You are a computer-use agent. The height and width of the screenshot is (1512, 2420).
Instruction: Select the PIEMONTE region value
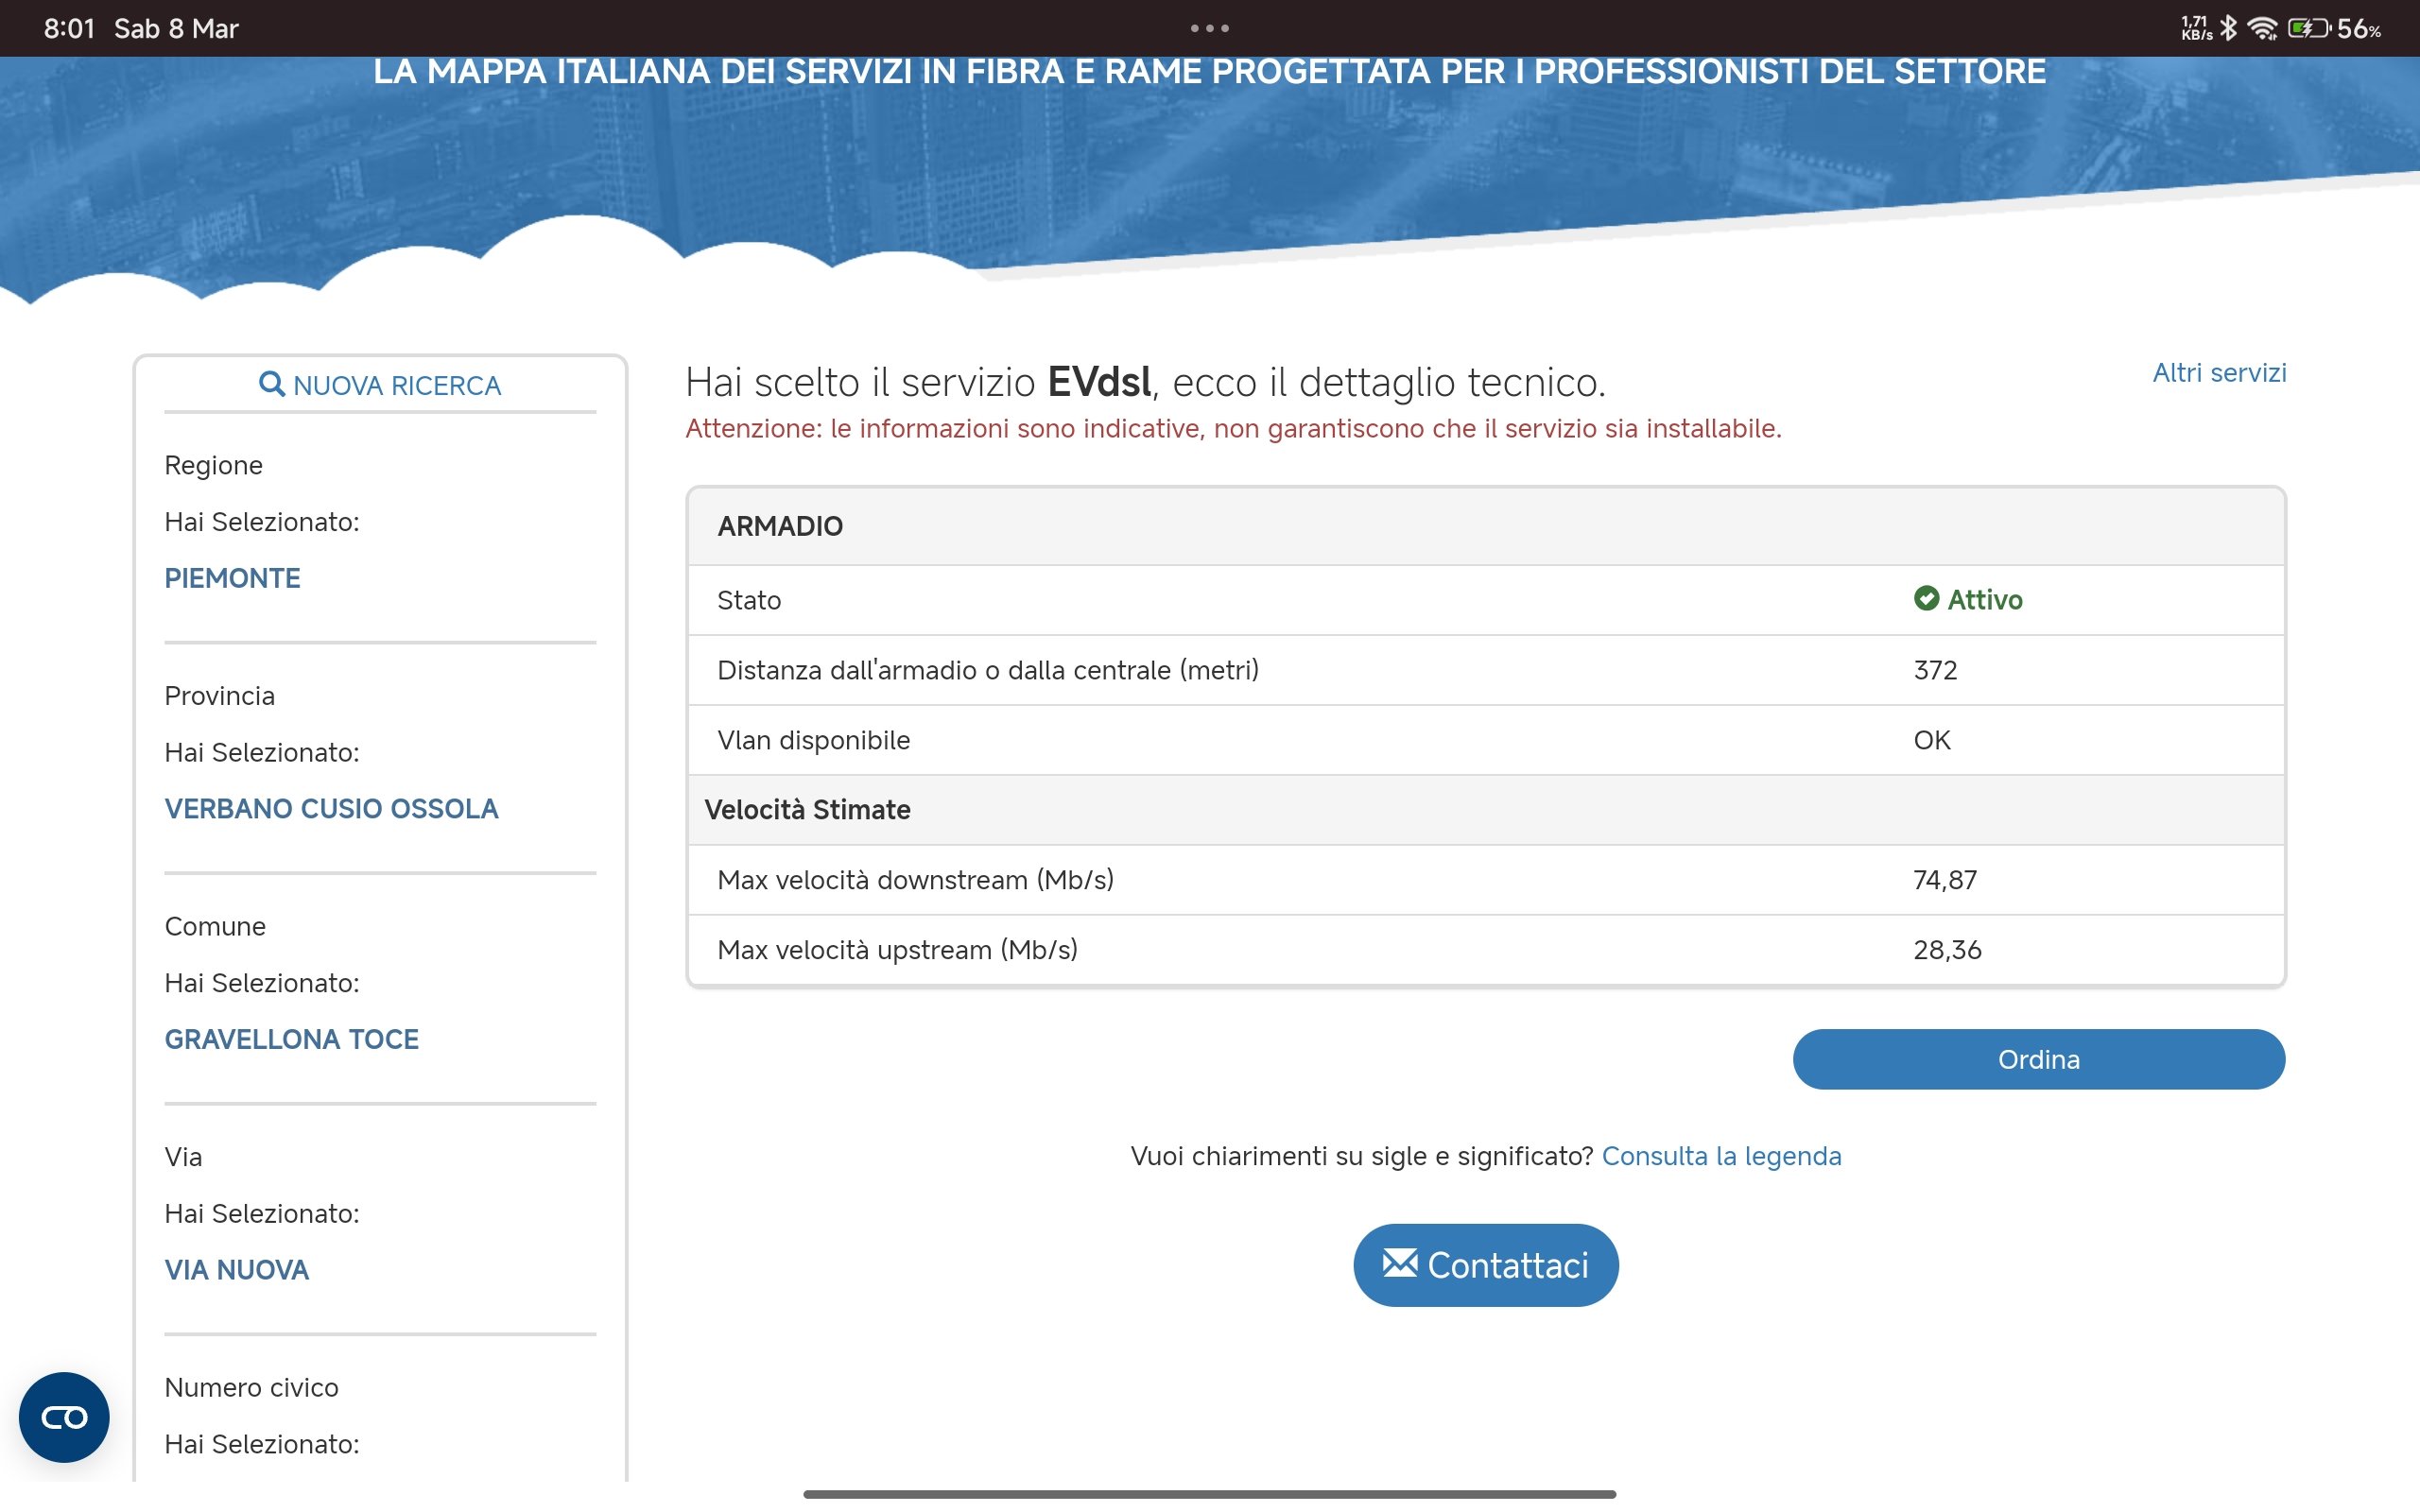pos(232,578)
